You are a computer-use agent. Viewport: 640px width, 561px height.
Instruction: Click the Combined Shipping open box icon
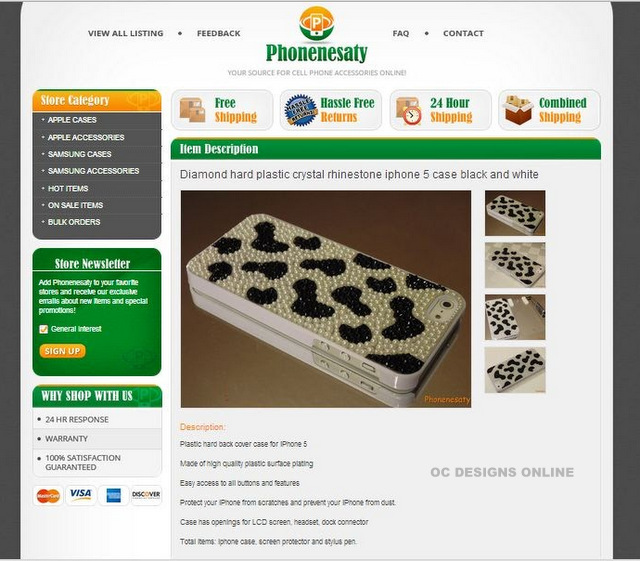518,110
